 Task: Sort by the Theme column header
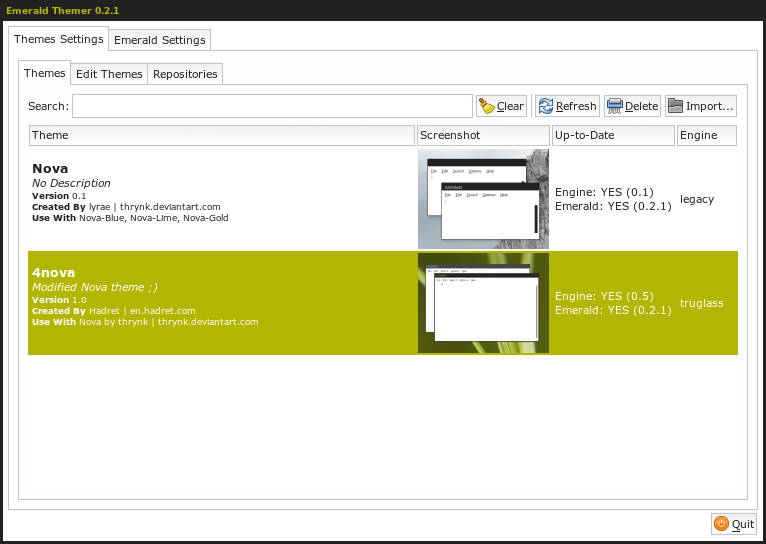pos(222,135)
